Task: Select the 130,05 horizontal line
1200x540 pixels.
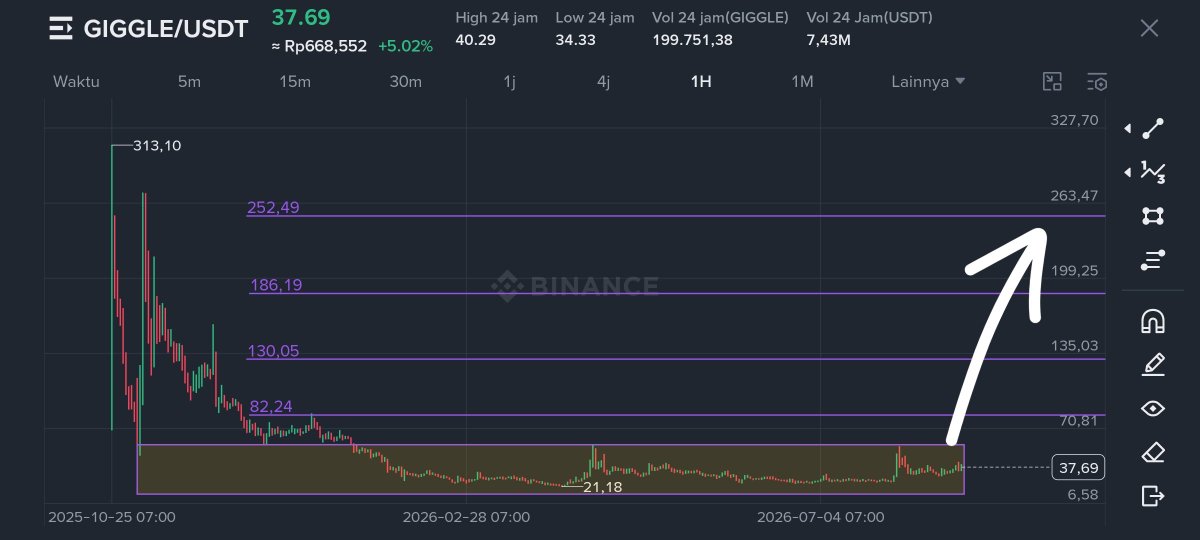Action: click(x=676, y=358)
